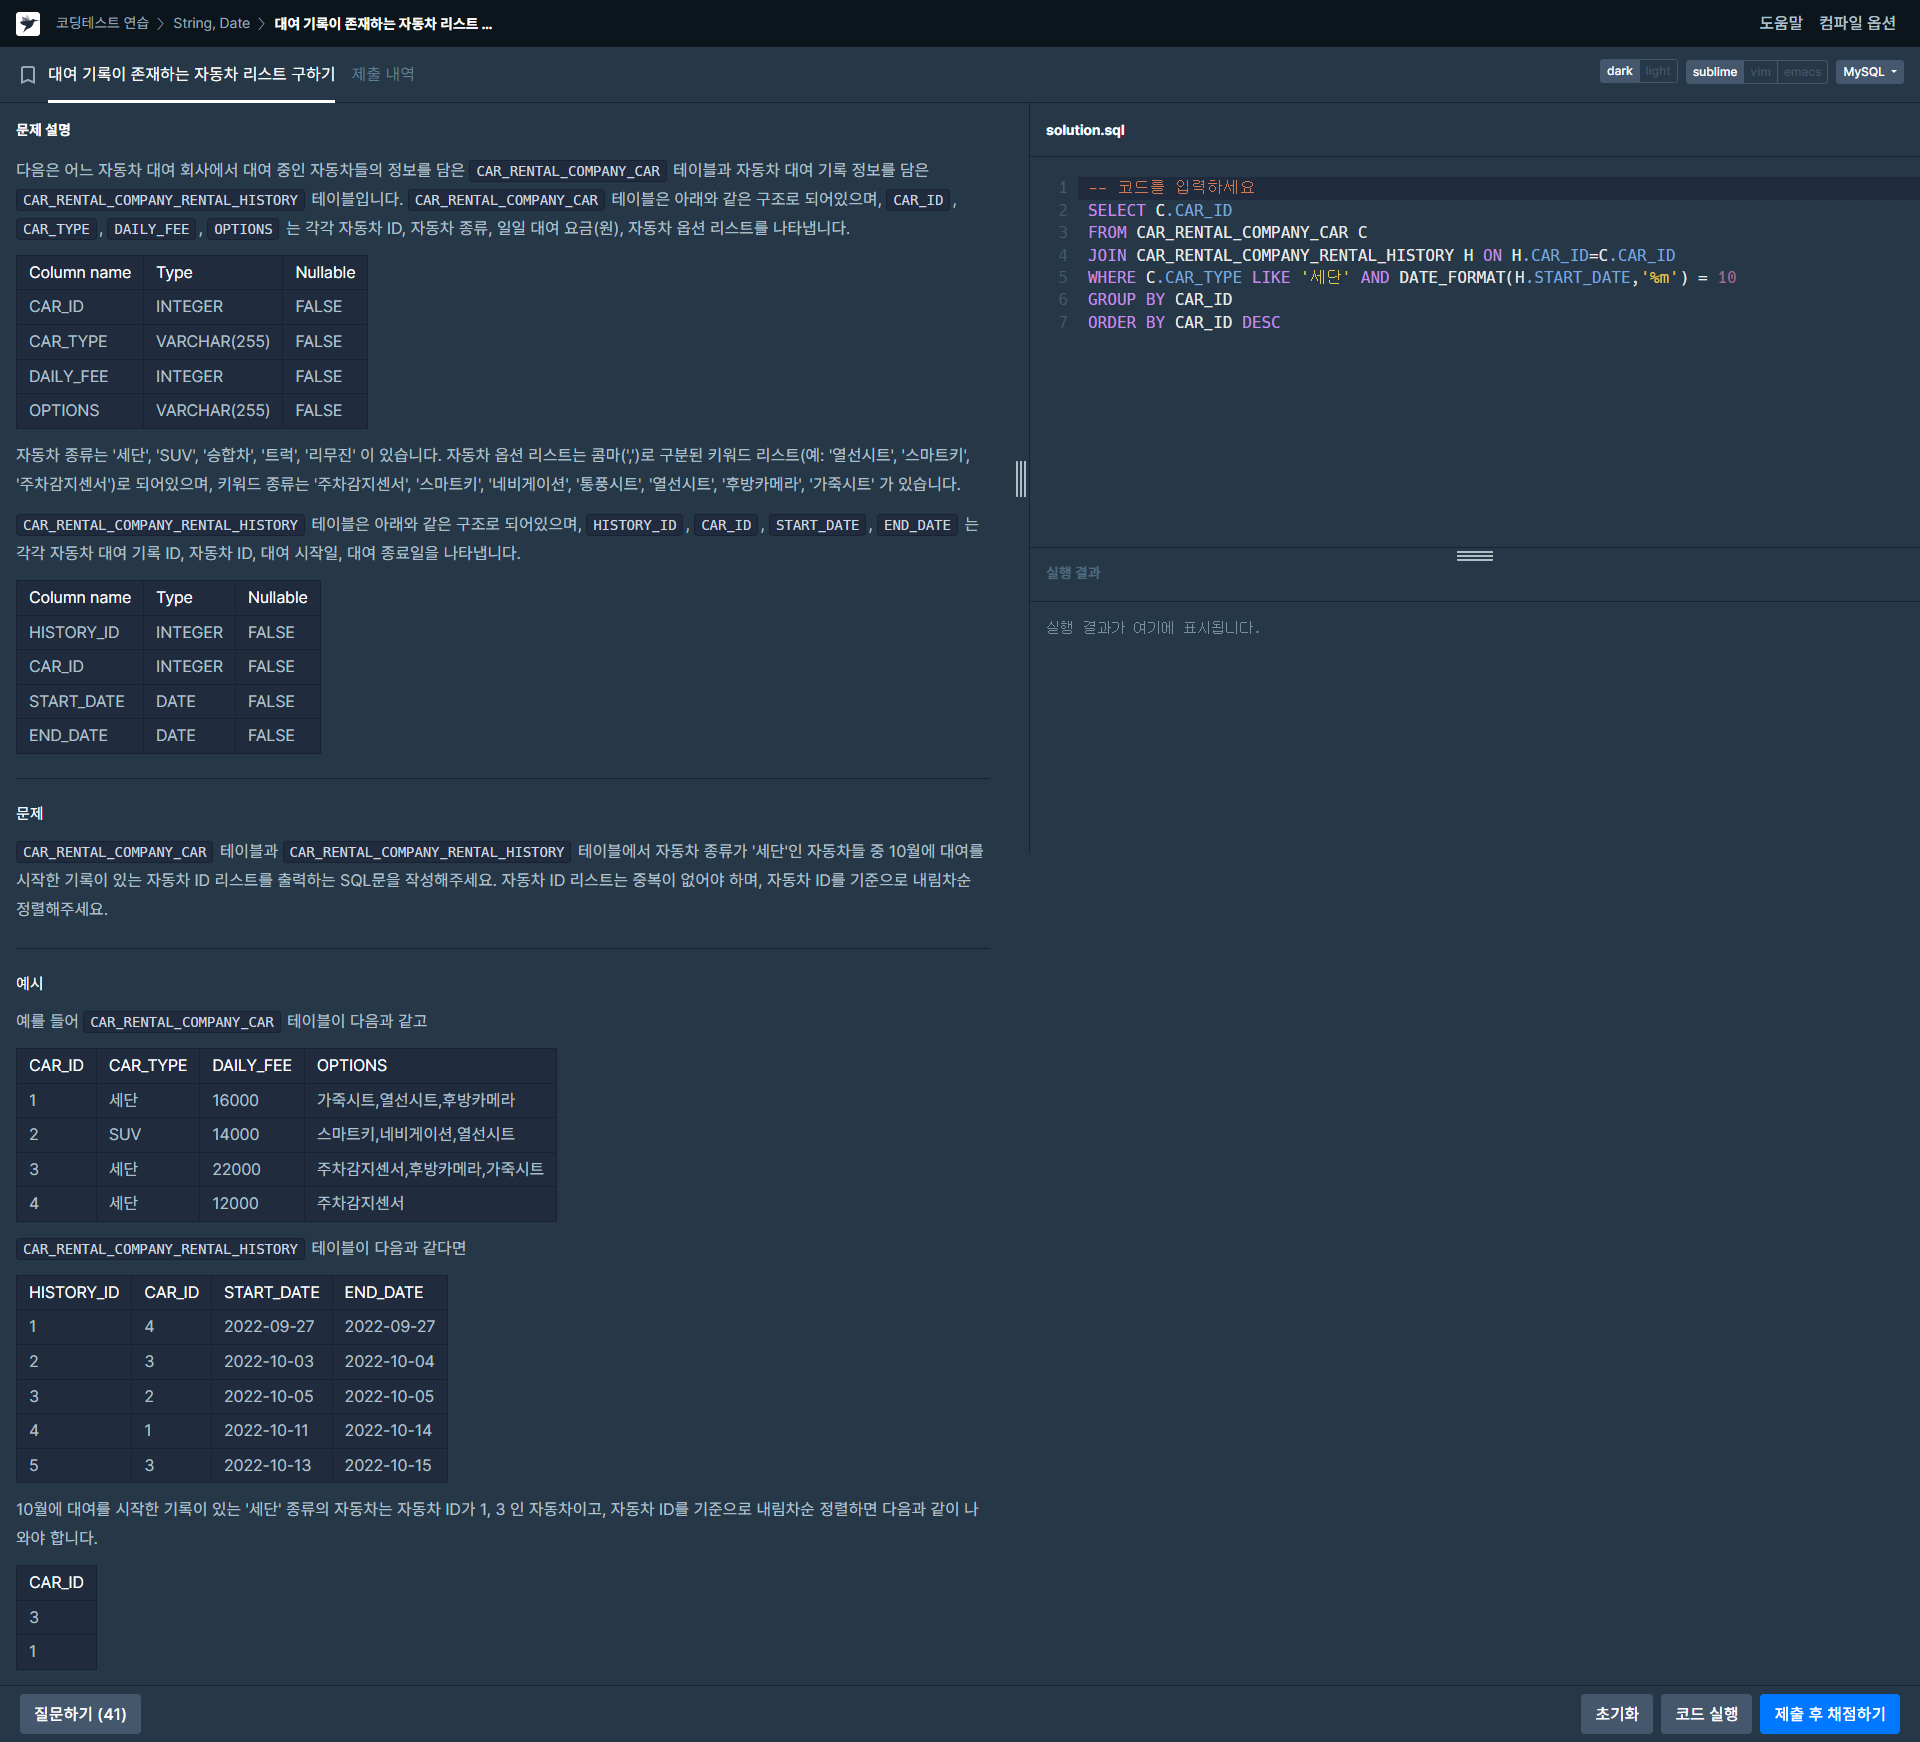Click String, Date breadcrumb link

pyautogui.click(x=211, y=23)
